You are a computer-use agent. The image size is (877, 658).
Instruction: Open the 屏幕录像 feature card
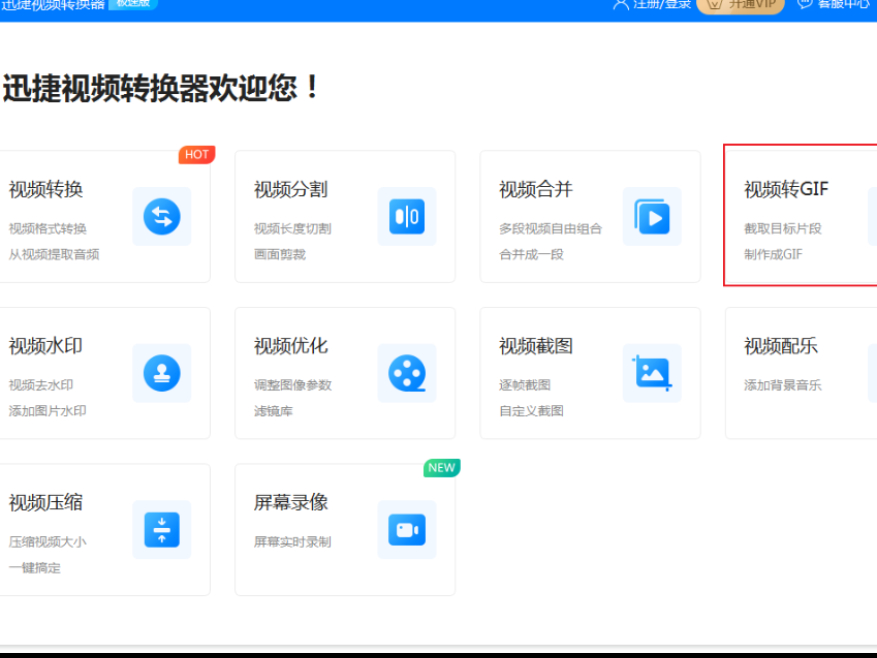(345, 530)
